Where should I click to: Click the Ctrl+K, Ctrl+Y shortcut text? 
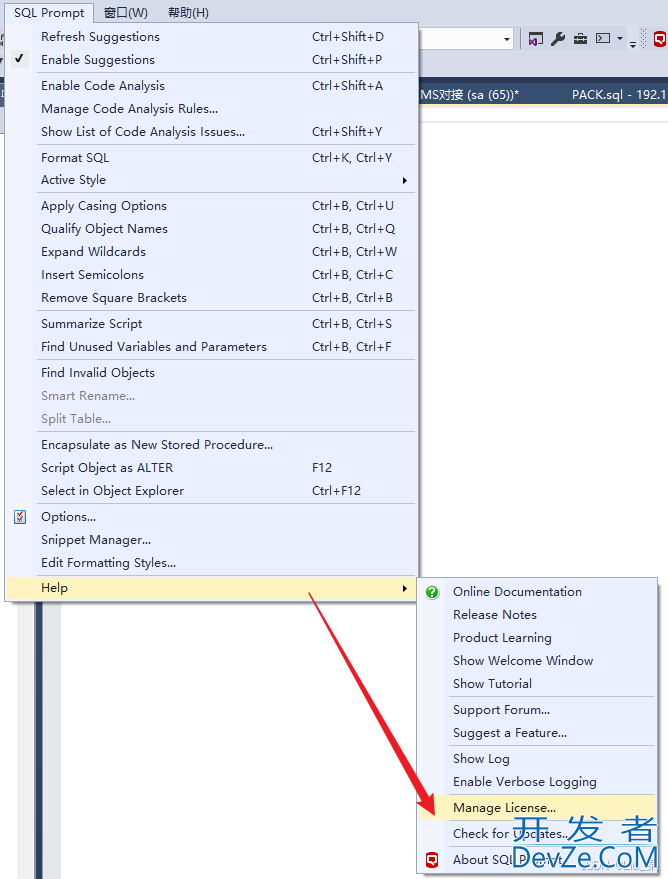point(352,158)
